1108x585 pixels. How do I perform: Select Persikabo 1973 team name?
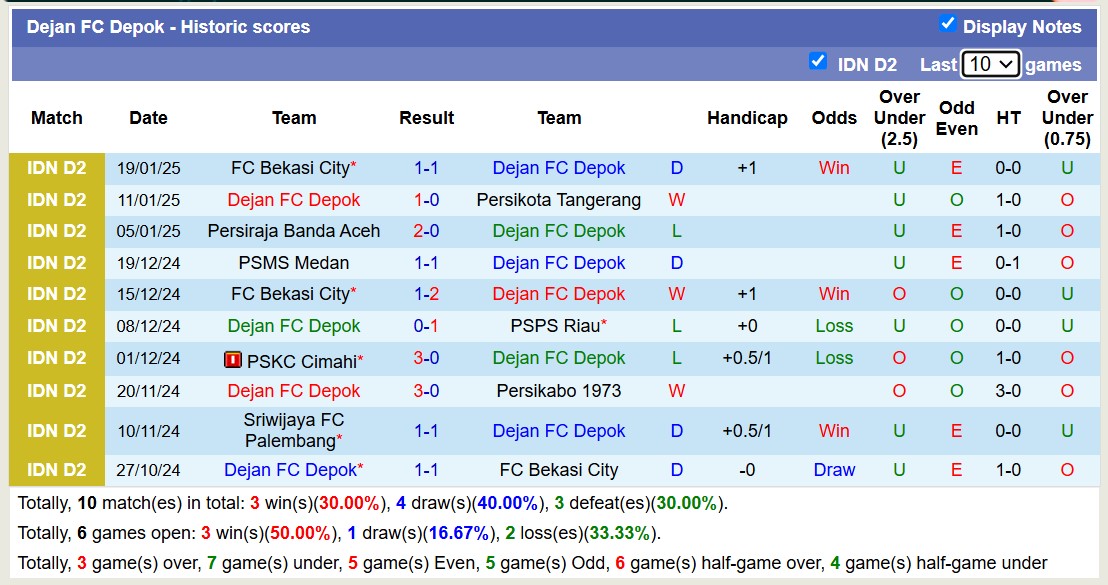(558, 391)
